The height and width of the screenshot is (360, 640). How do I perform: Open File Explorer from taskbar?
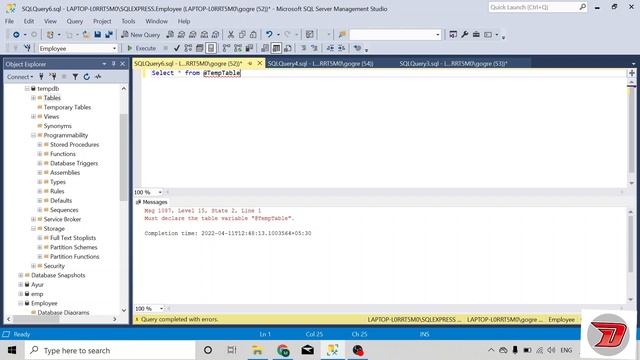(257, 350)
